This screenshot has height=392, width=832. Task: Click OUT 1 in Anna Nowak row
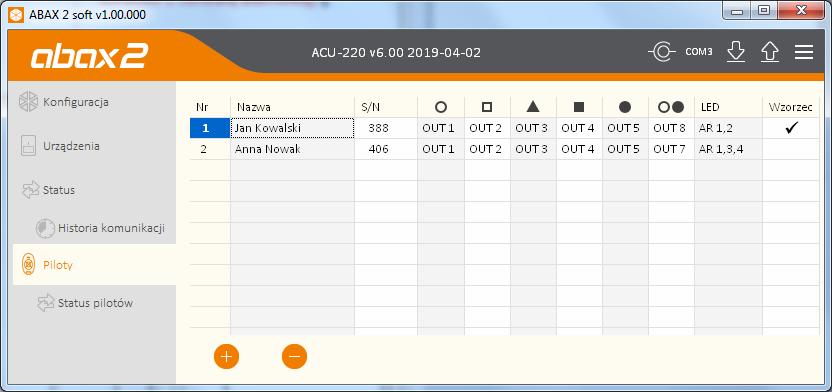441,149
